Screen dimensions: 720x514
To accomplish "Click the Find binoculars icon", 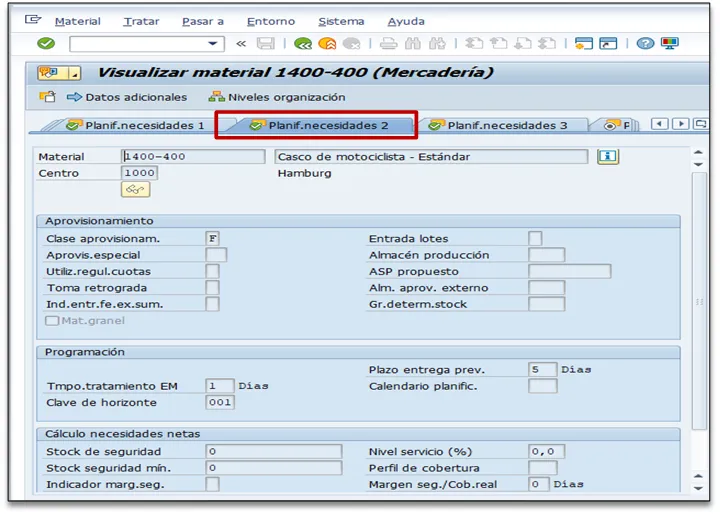I will coord(412,43).
